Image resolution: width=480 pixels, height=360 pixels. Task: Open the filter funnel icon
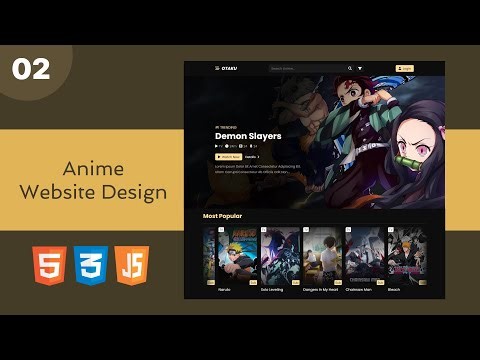pos(360,68)
